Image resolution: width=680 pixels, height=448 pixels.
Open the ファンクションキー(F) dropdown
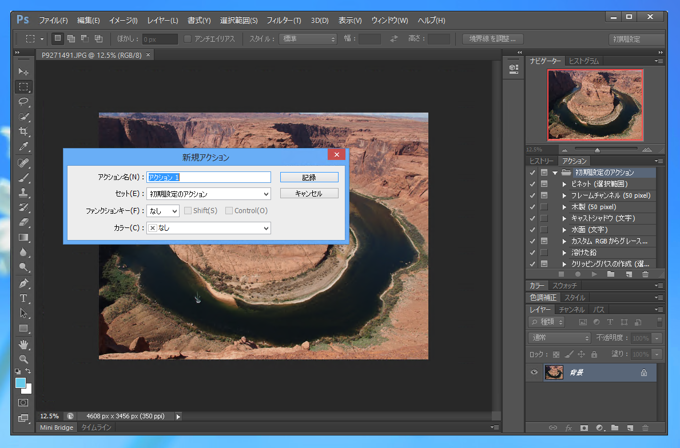click(163, 211)
